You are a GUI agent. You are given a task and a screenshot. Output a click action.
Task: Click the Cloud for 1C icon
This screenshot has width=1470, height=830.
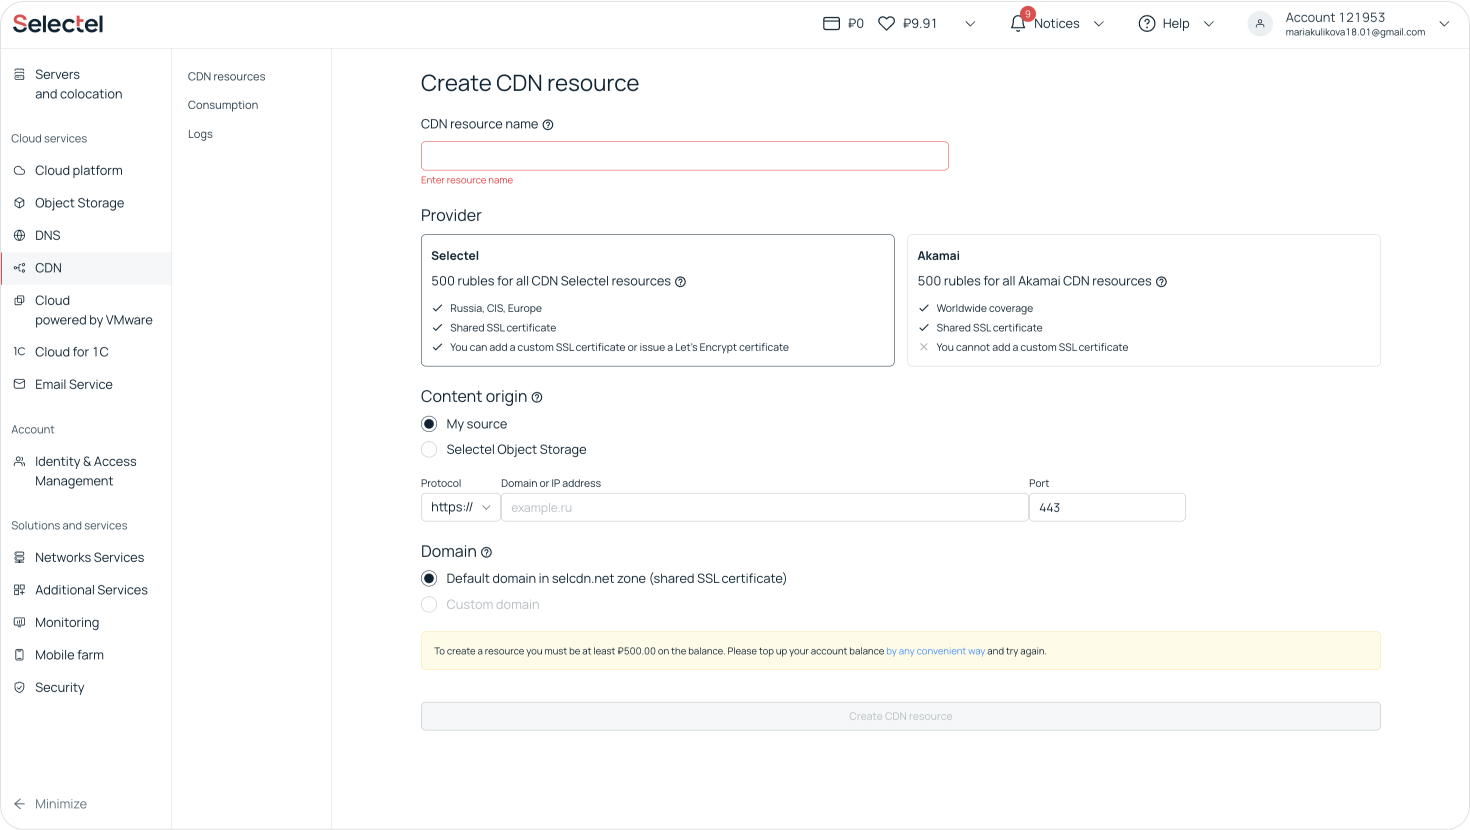(x=19, y=352)
